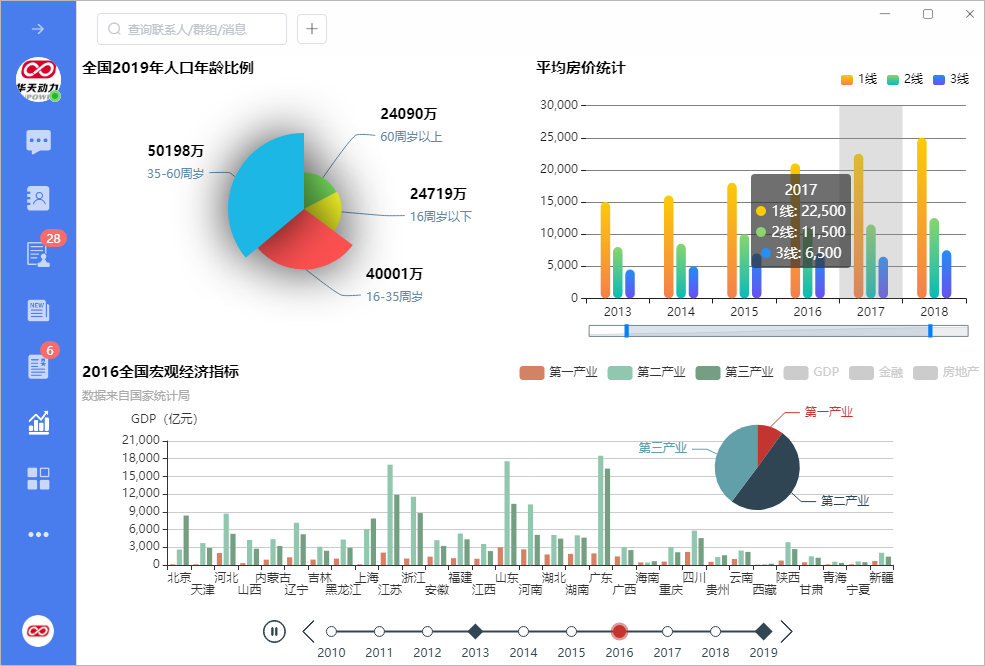Screen dimensions: 985x666
Task: Open the statistics chart sidebar icon
Action: [x=38, y=423]
